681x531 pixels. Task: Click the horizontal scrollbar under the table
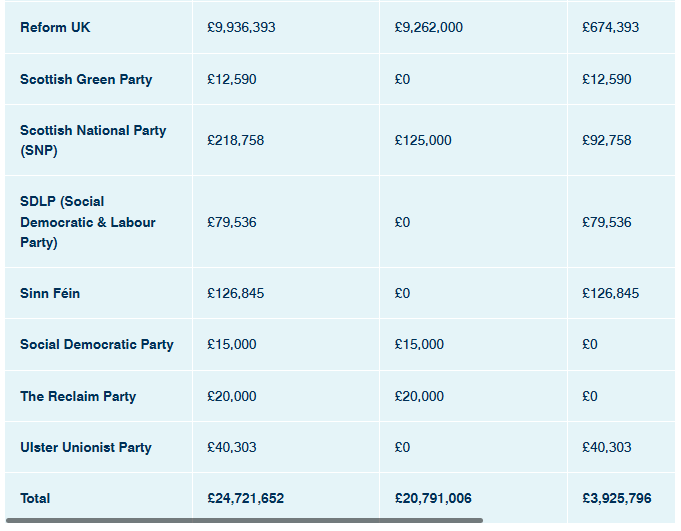click(x=245, y=520)
